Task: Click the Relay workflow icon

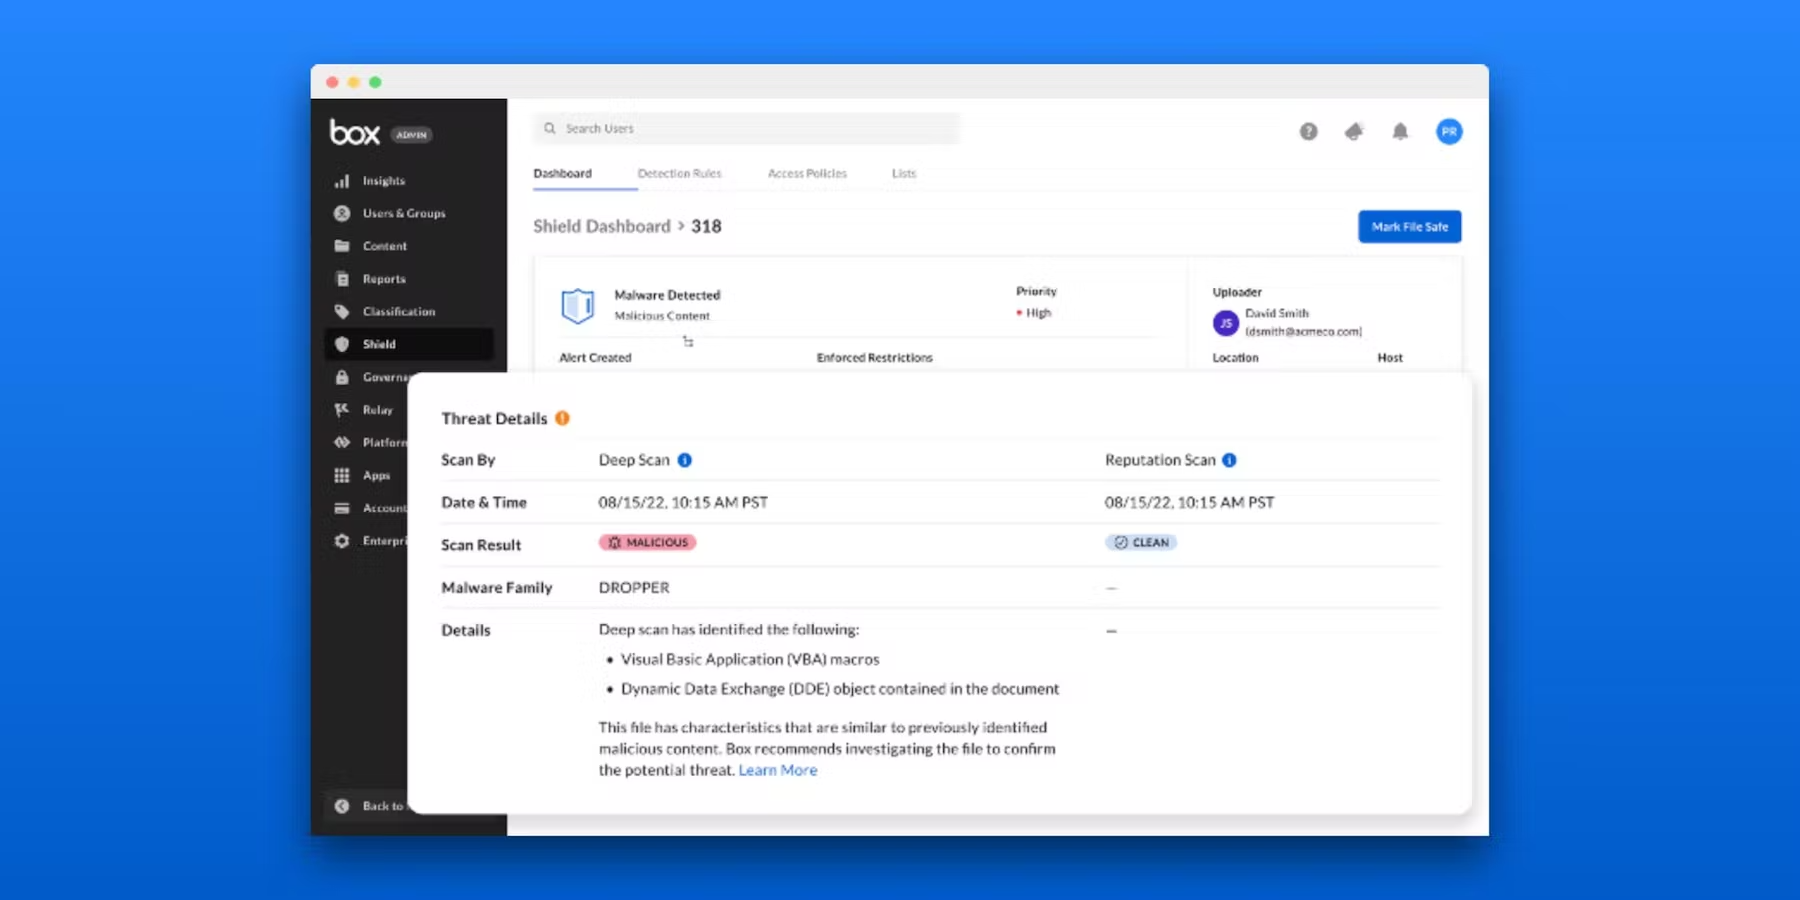Action: pos(341,410)
